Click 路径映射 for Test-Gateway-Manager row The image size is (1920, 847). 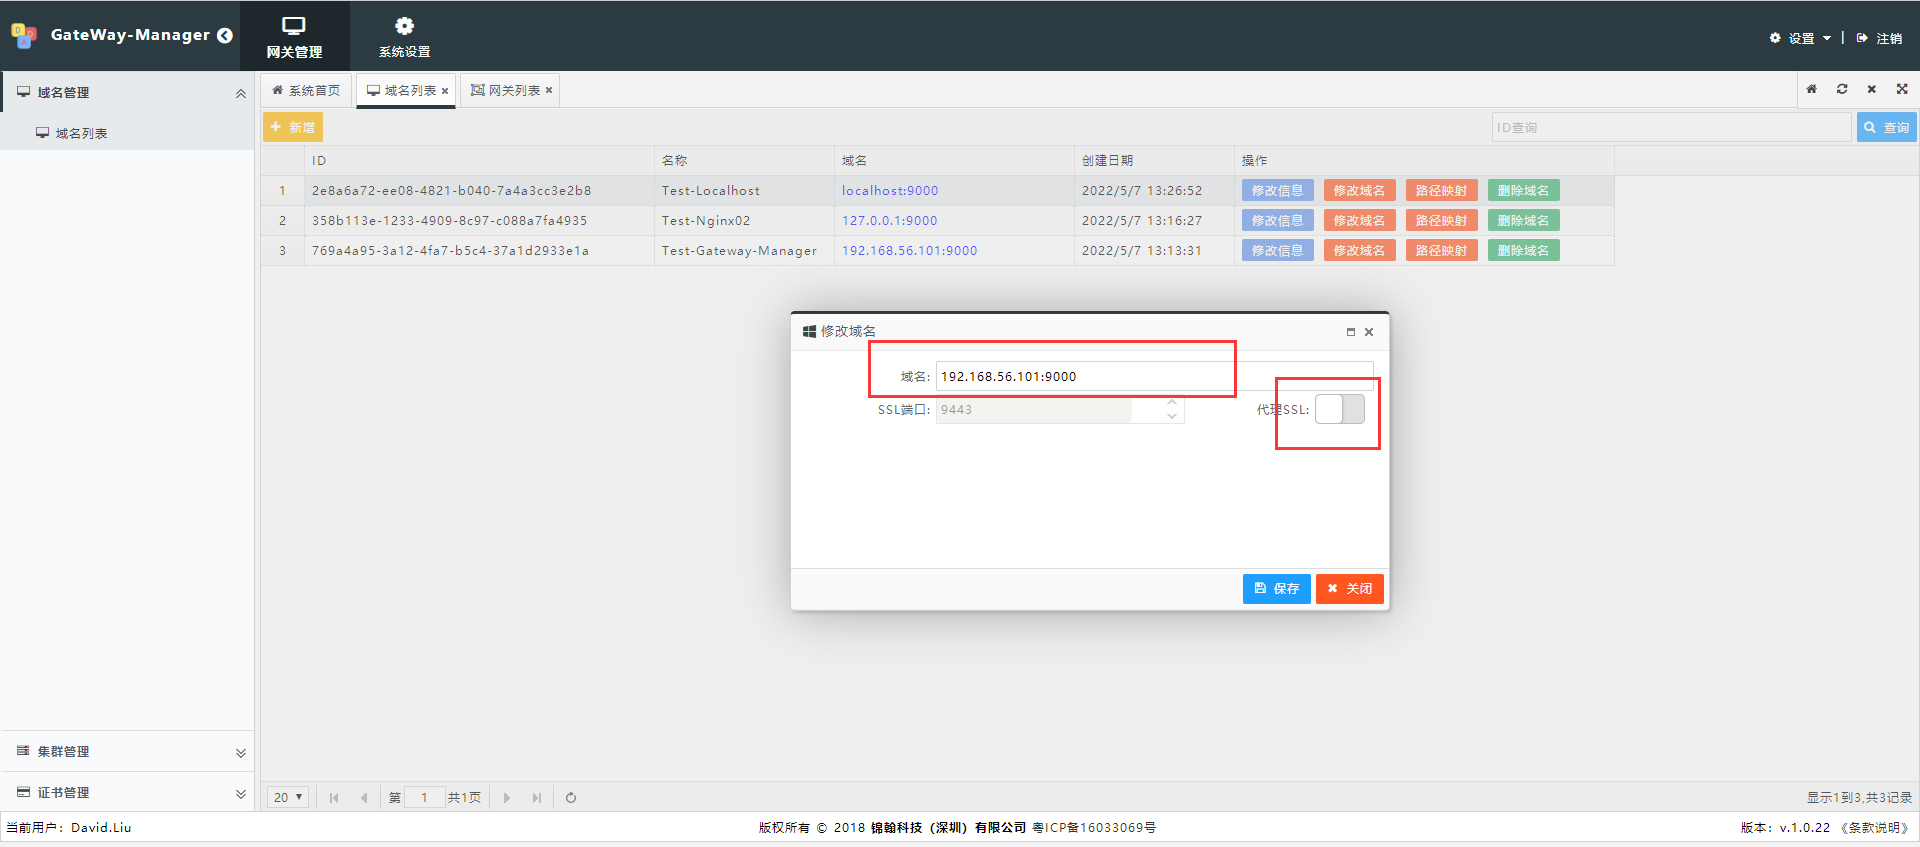point(1441,250)
